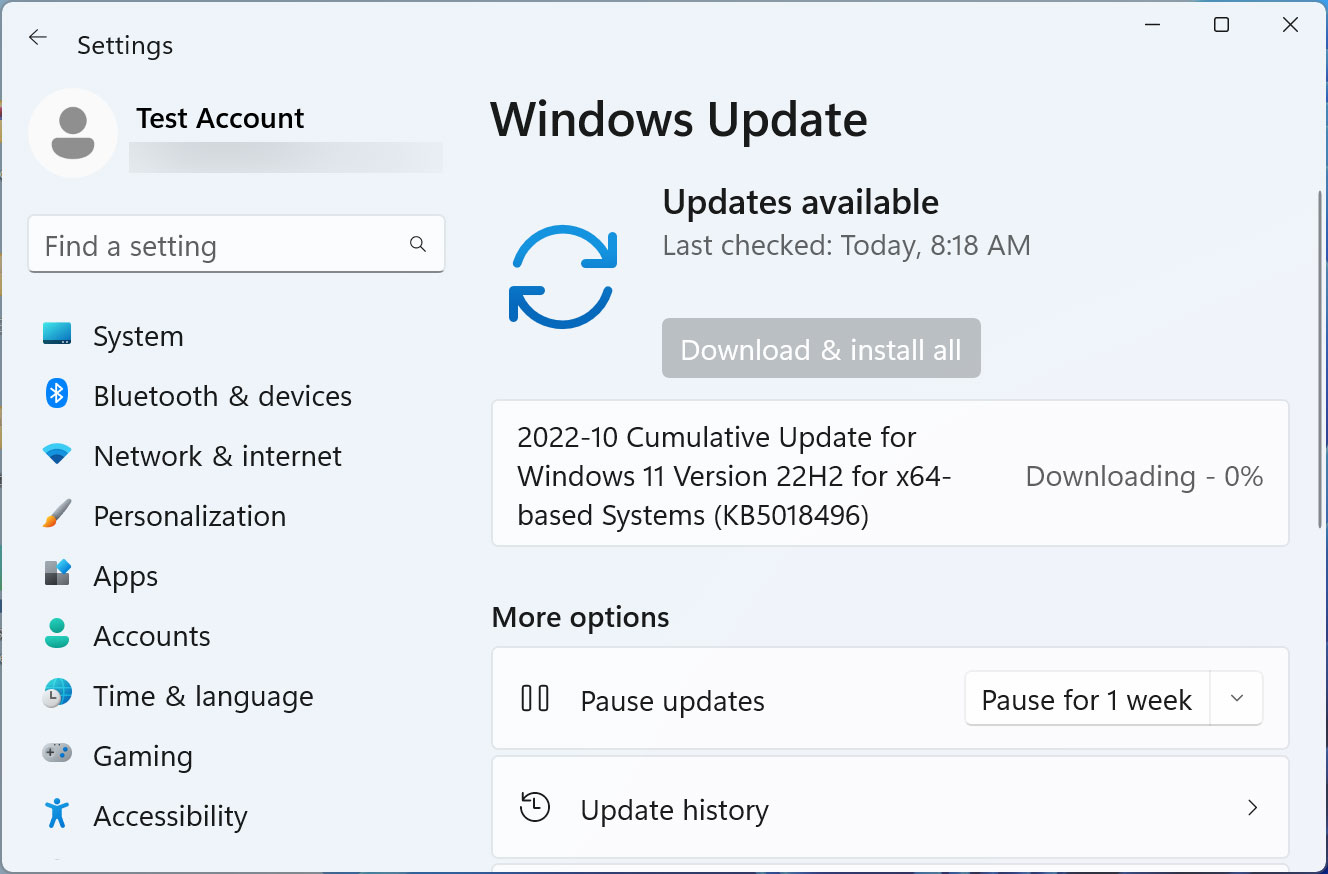Click the vertical scrollbar of the page
The width and height of the screenshot is (1328, 874).
coord(1321,360)
